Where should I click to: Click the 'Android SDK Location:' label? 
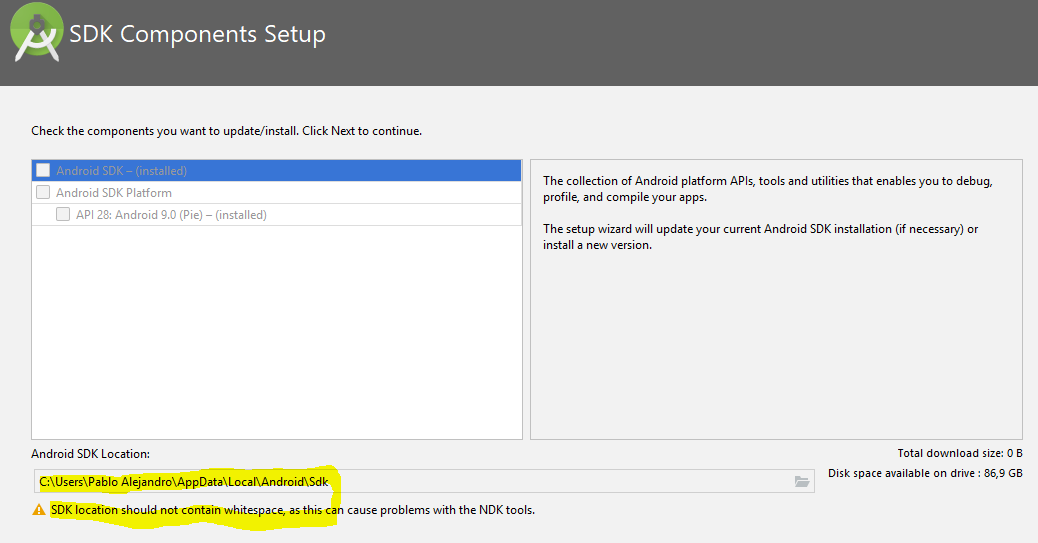tap(91, 454)
